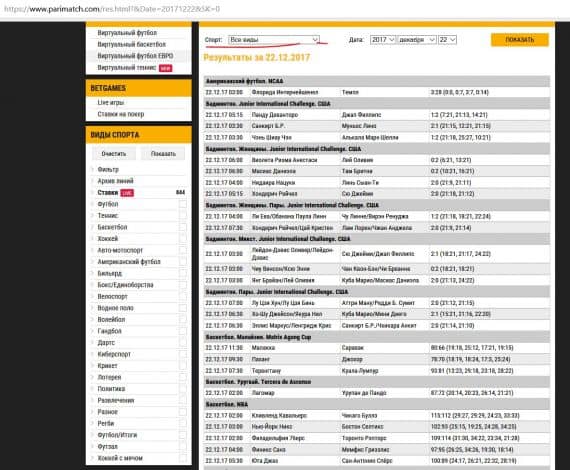Open the day 22 dropdown
This screenshot has width=570, height=470.
click(x=447, y=40)
